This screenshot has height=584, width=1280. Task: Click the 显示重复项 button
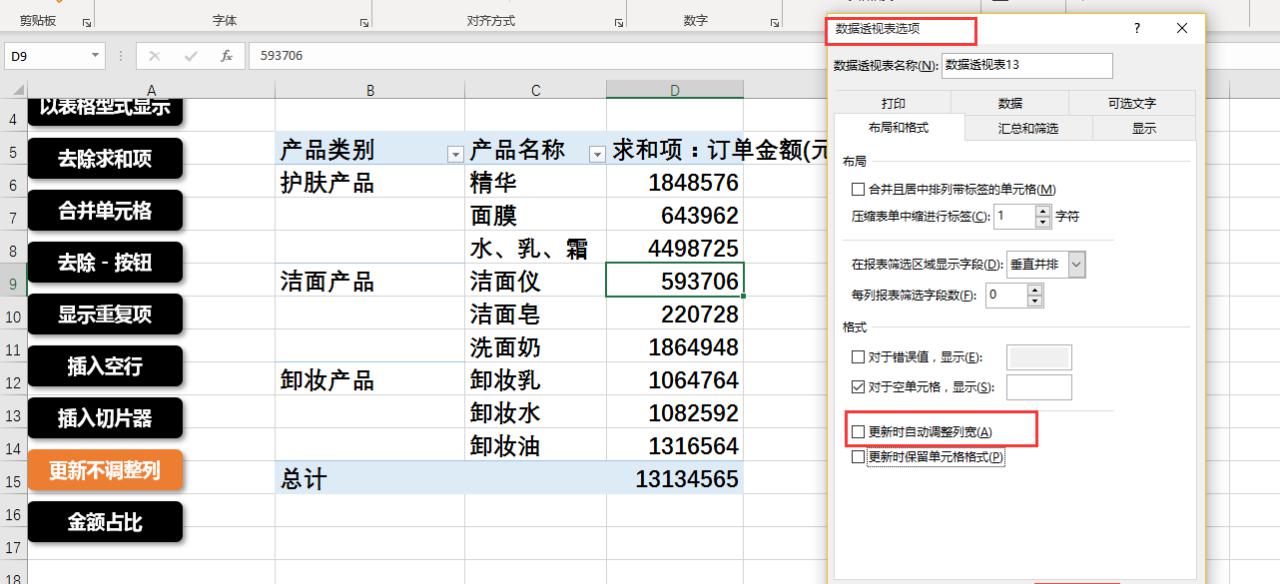pos(105,315)
